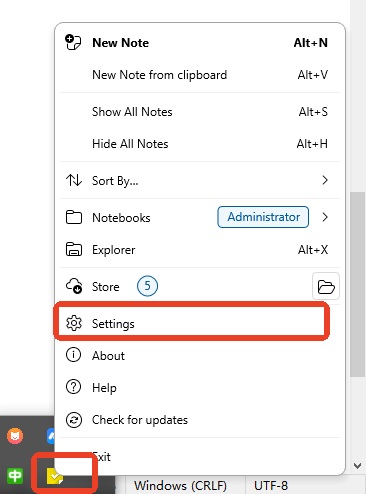Click the New Note sticky icon
This screenshot has height=494, width=366.
click(x=73, y=42)
